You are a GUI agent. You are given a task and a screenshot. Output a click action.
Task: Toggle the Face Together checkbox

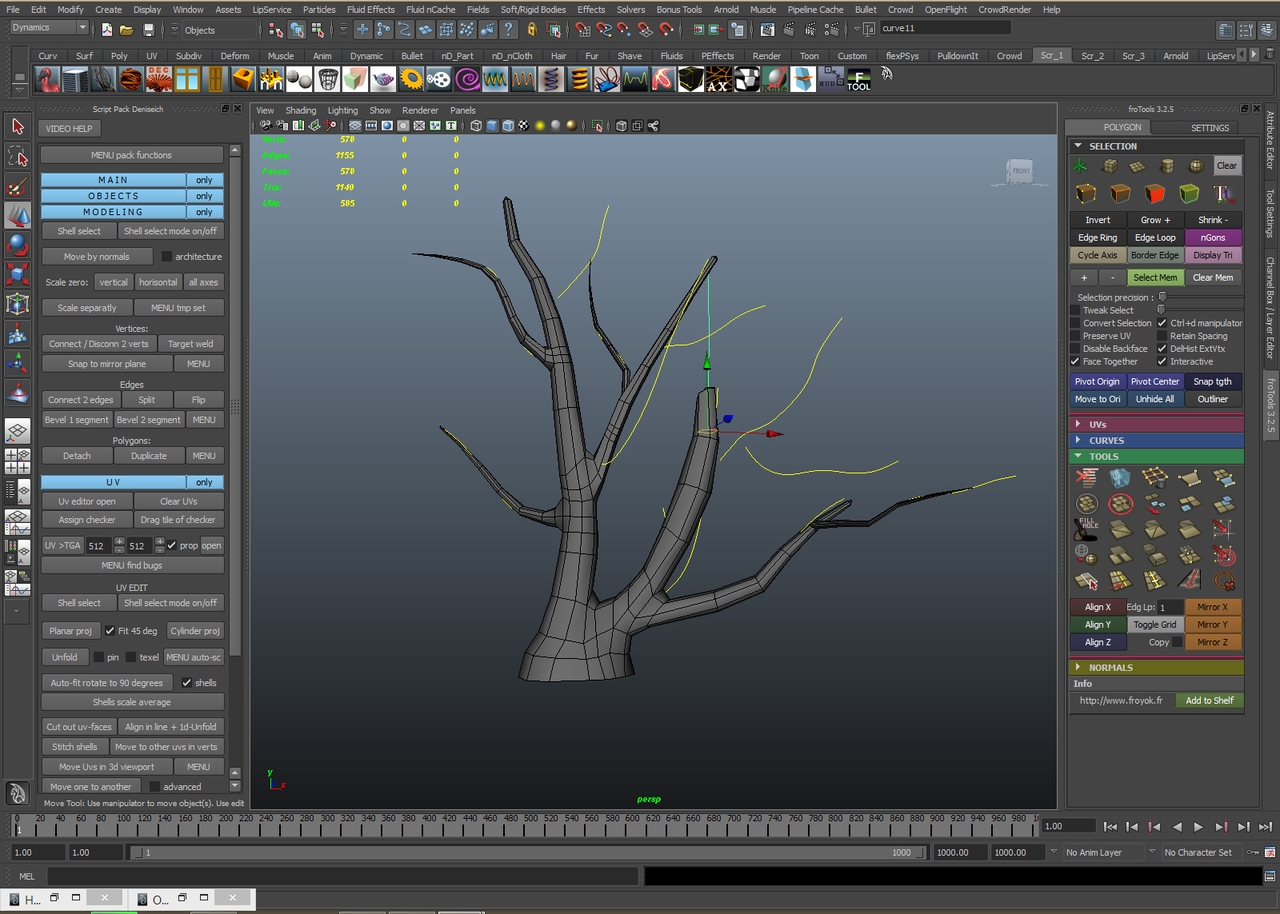coord(1075,362)
